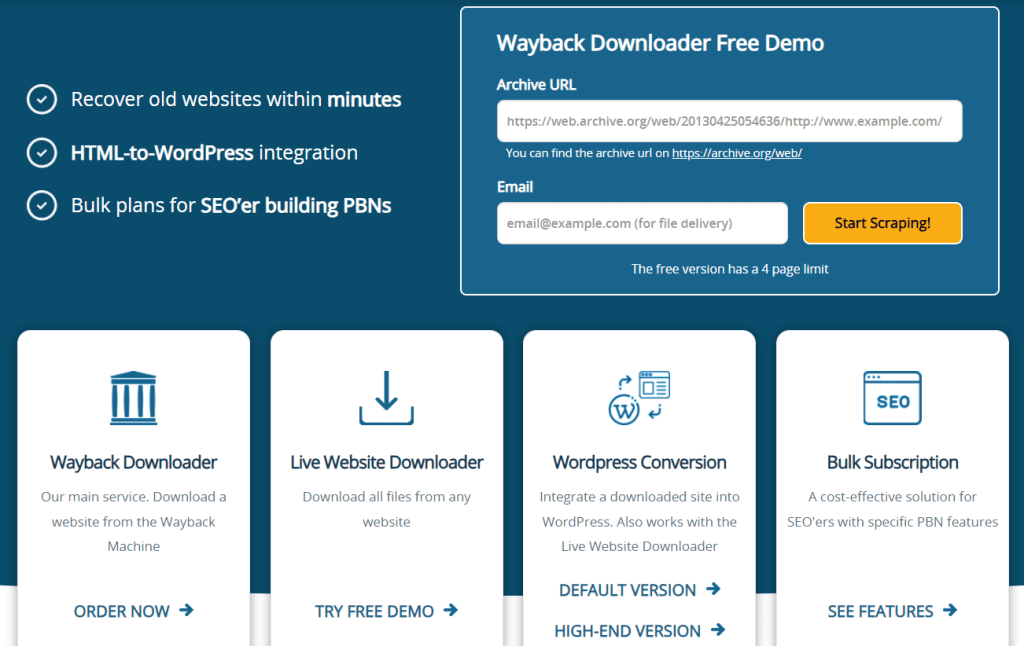Open the SEE FEATURES link
This screenshot has height=646, width=1024.
(x=892, y=611)
